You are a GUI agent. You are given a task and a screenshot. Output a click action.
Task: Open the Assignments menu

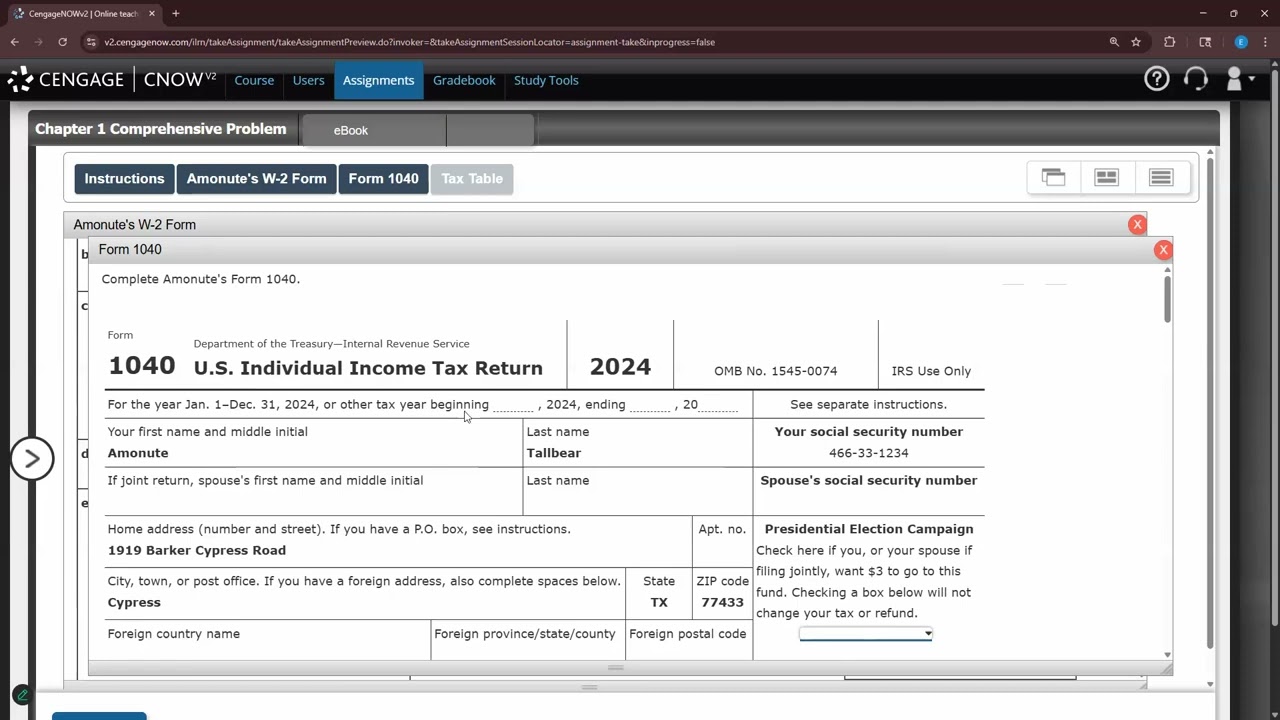(x=378, y=80)
